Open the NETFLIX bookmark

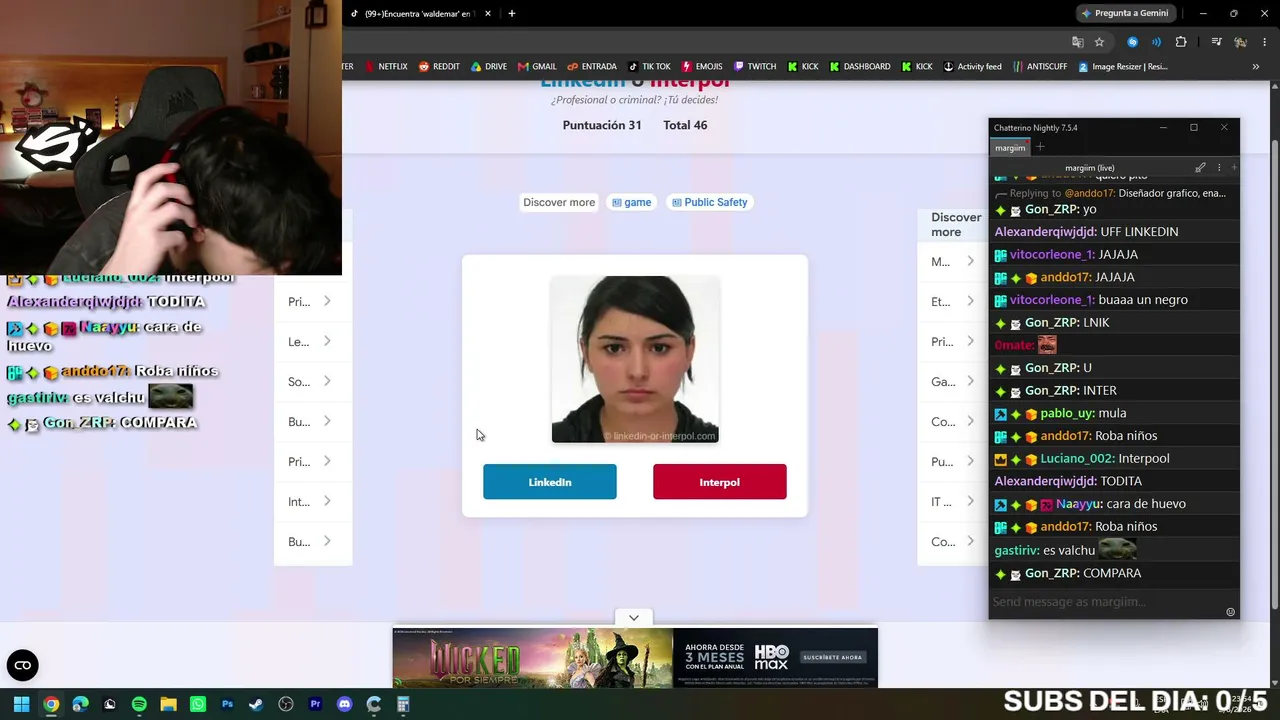click(386, 67)
